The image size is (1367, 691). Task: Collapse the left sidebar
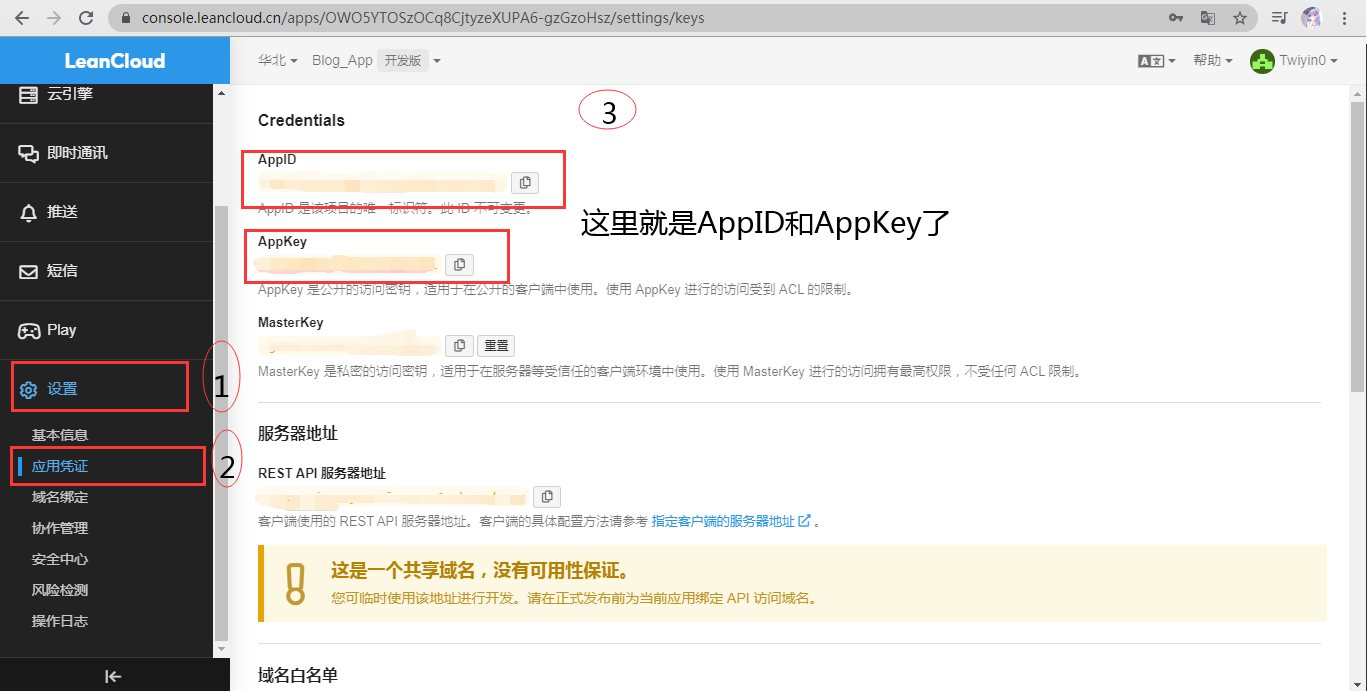pyautogui.click(x=114, y=676)
